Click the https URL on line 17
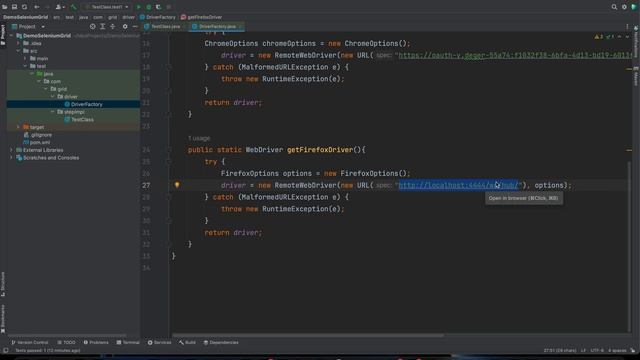Image resolution: width=640 pixels, height=360 pixels. 514,55
